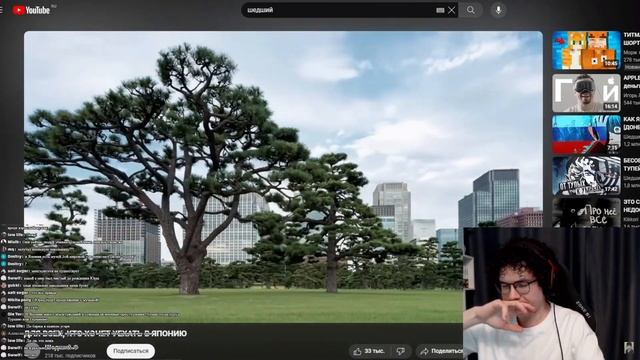Open the on-screen keyboard icon in search

pyautogui.click(x=440, y=10)
